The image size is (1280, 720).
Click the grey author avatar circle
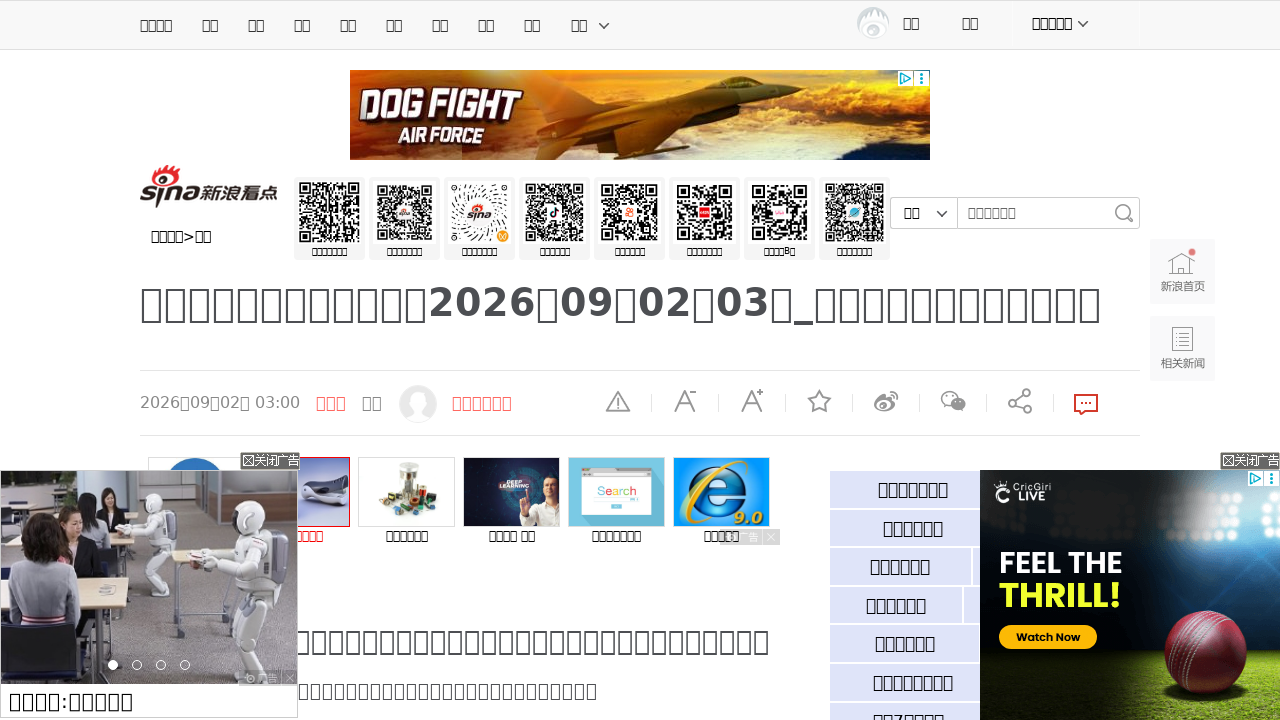click(418, 403)
